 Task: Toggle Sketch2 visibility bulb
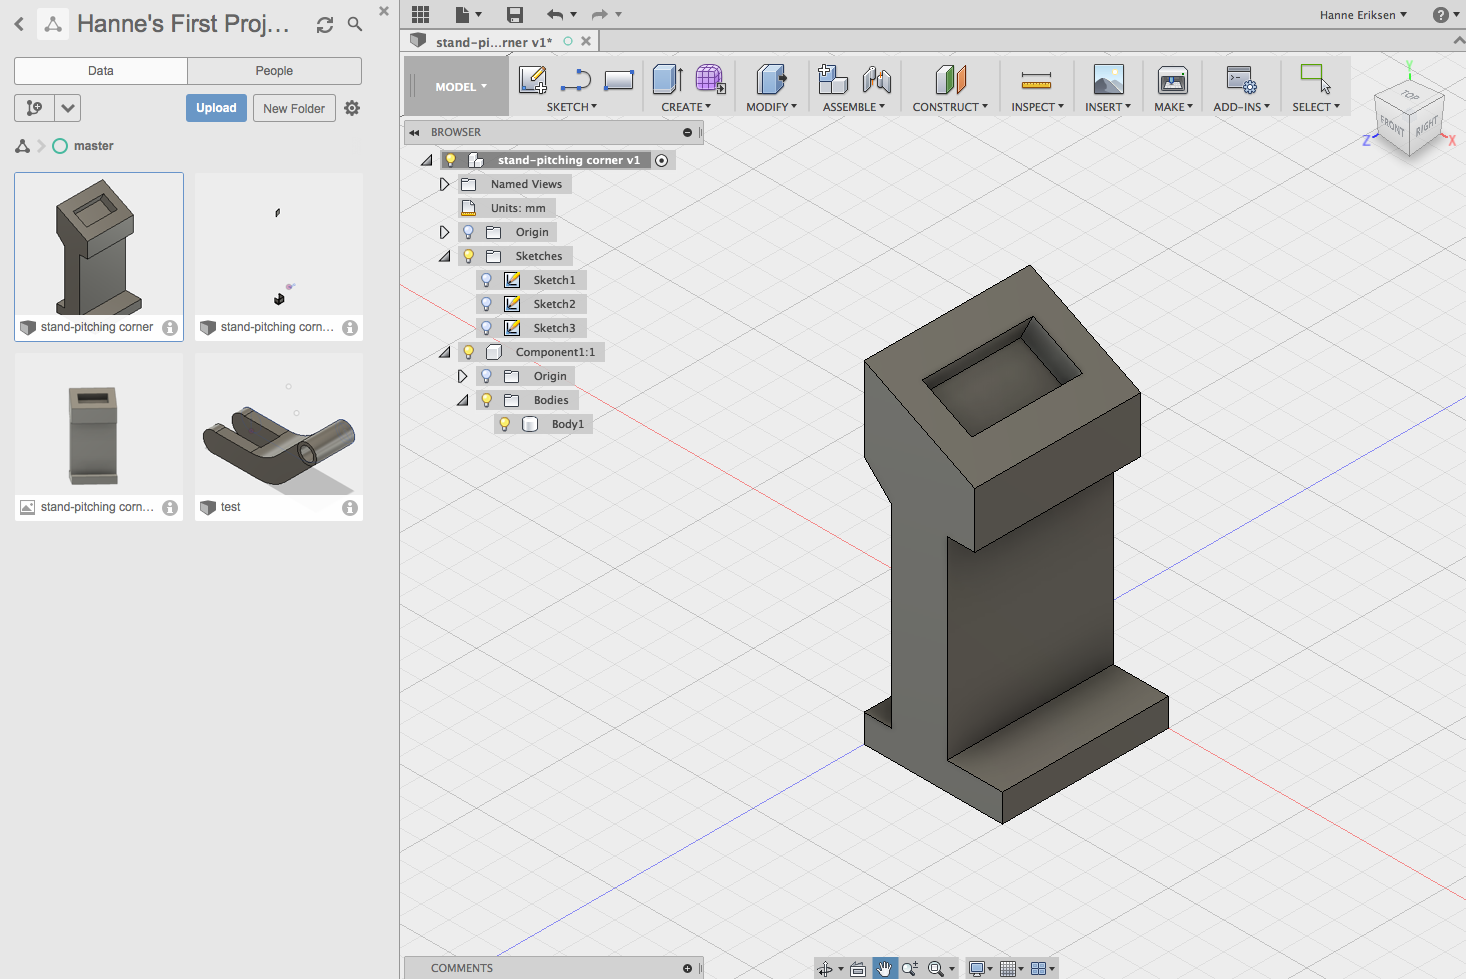click(487, 304)
